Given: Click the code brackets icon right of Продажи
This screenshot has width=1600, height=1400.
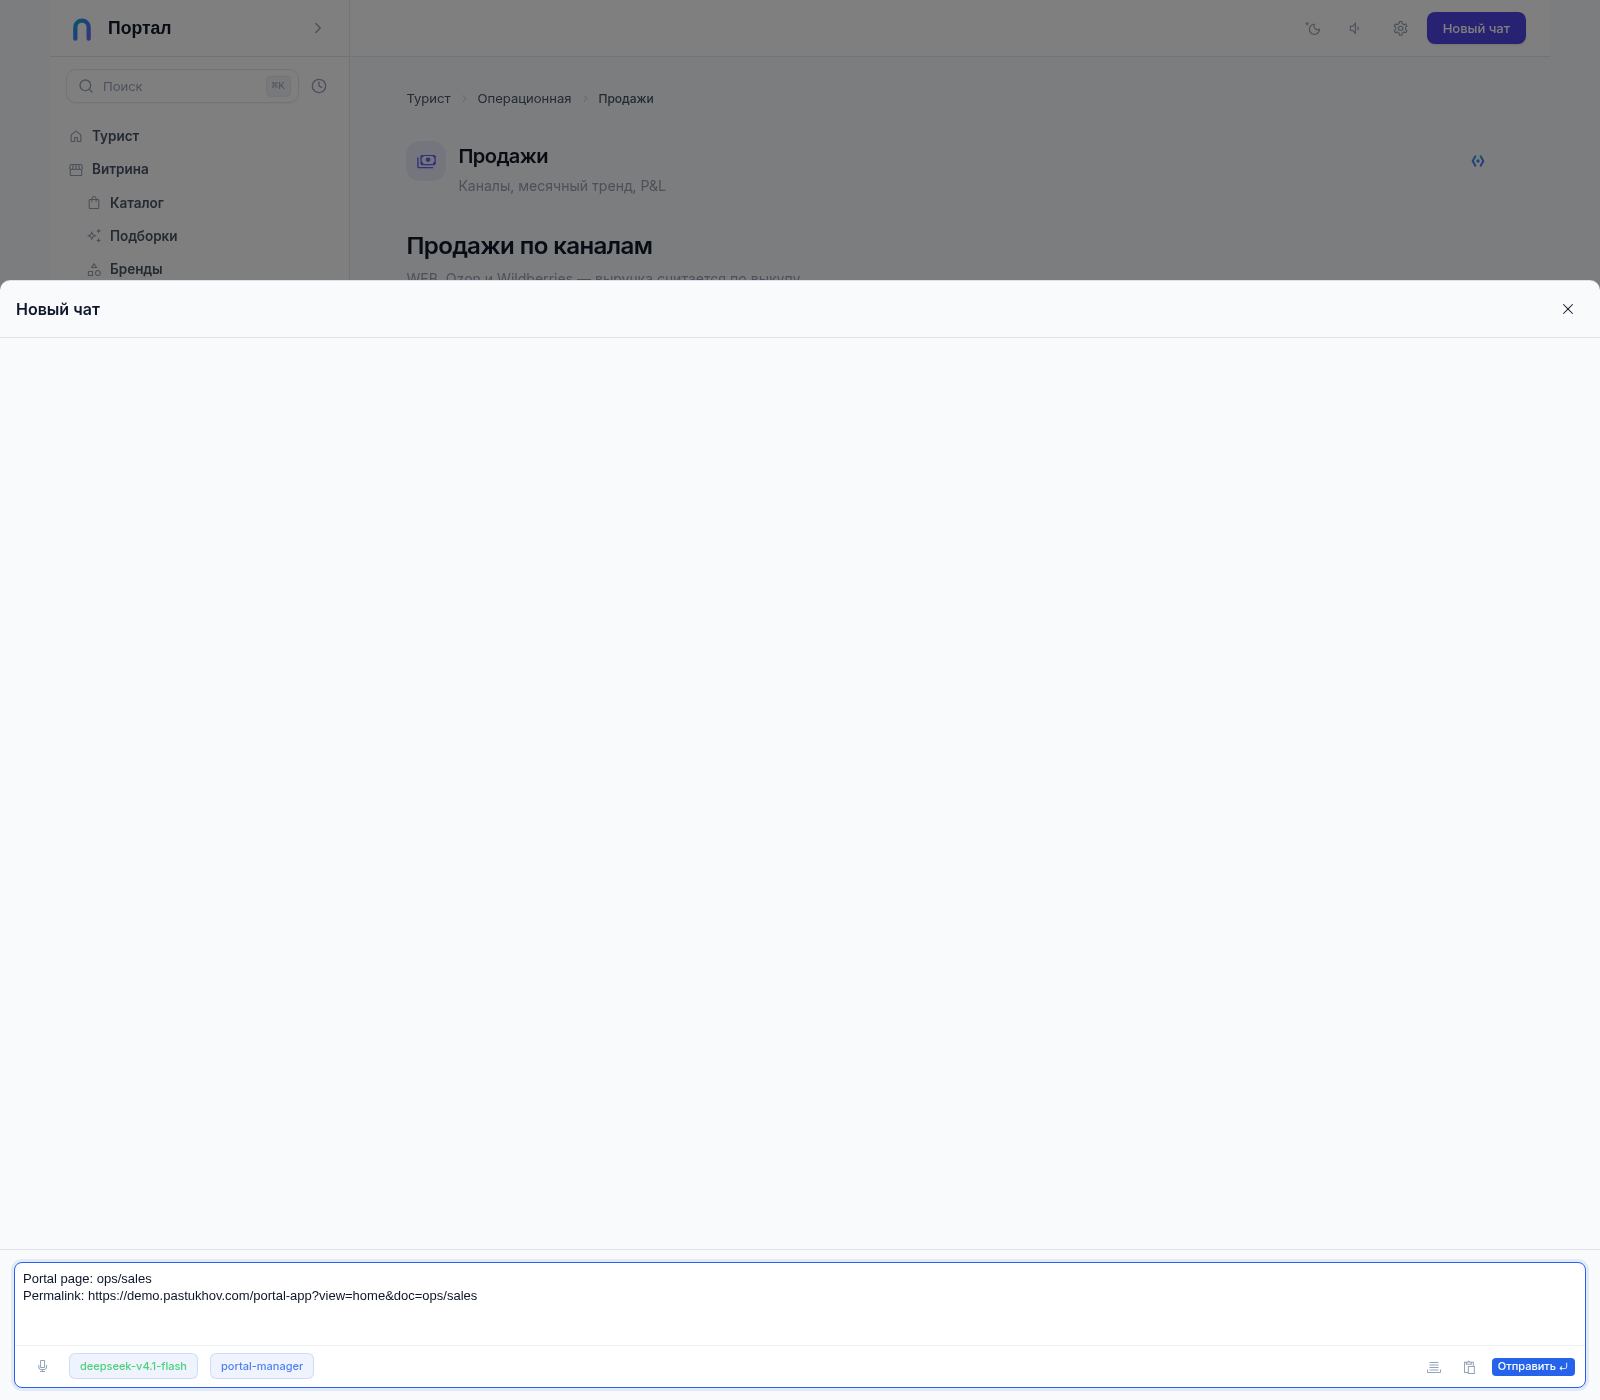Looking at the screenshot, I should point(1478,161).
